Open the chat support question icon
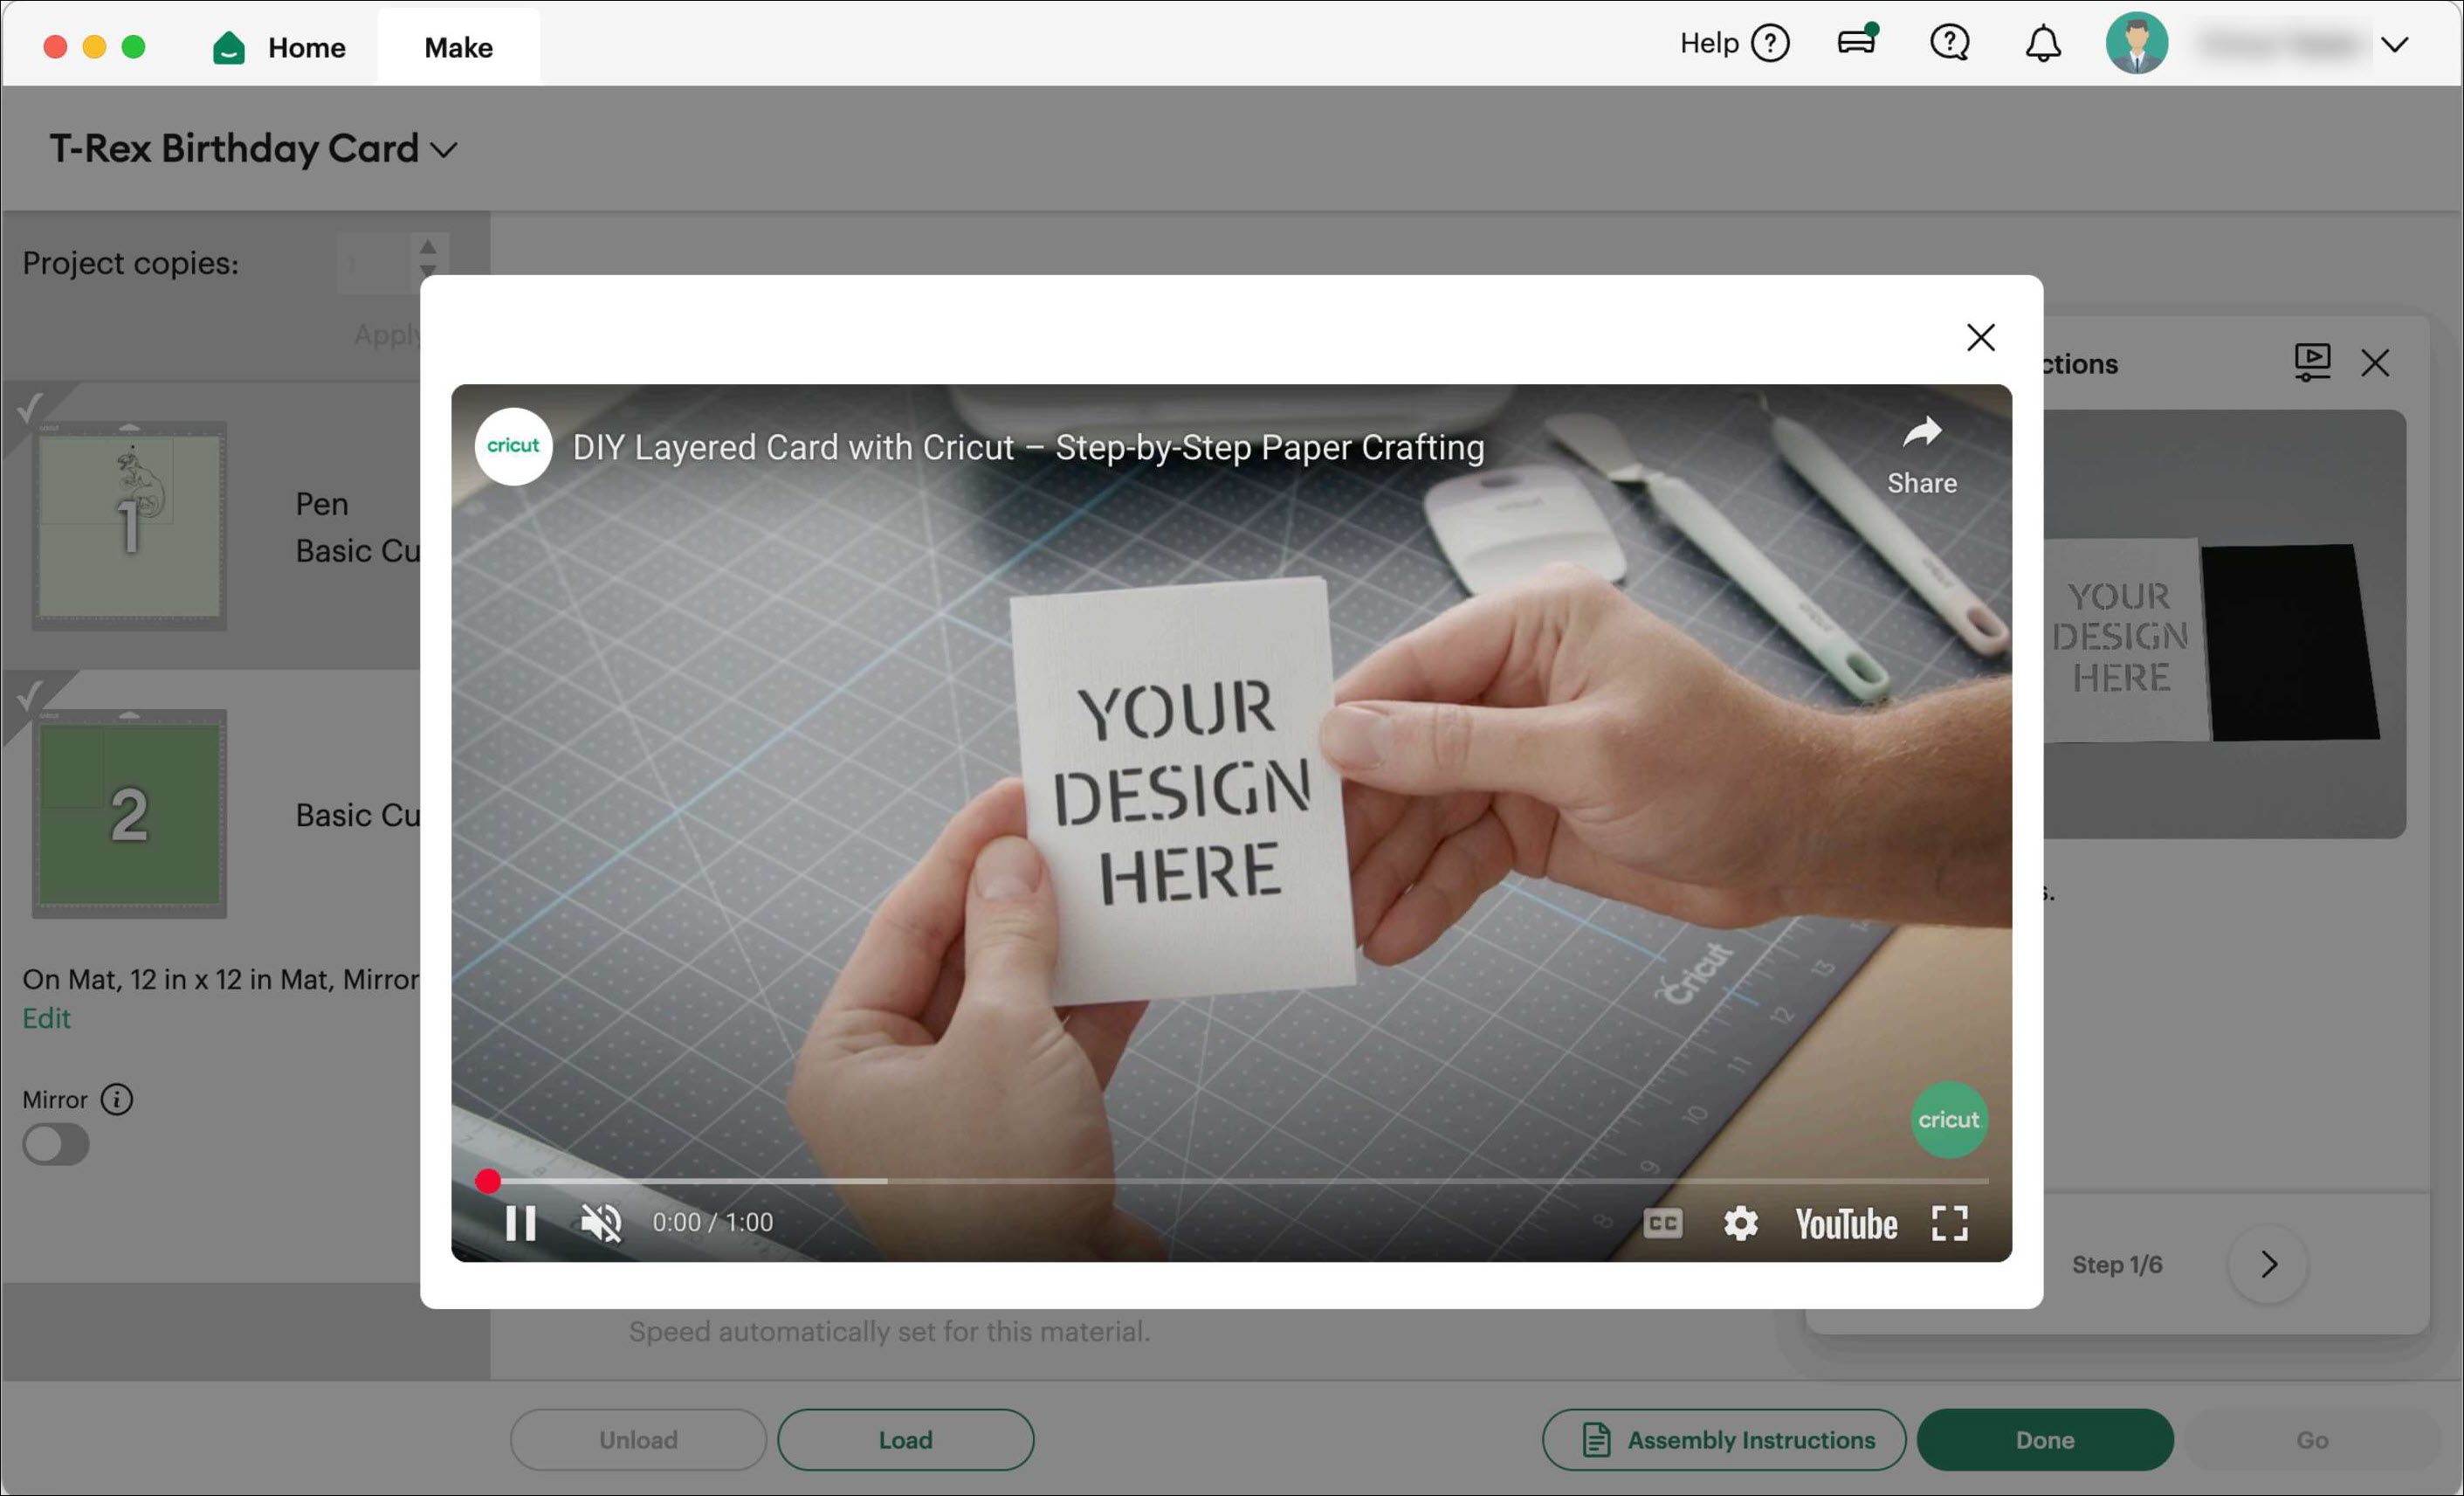This screenshot has width=2464, height=1496. tap(1948, 43)
